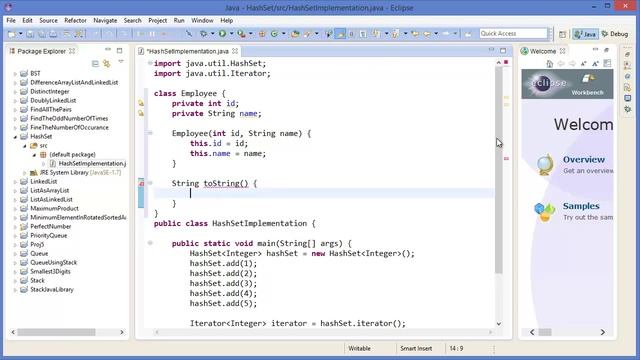This screenshot has height=360, width=640.
Task: Switch to the Debug perspective
Action: tap(615, 34)
